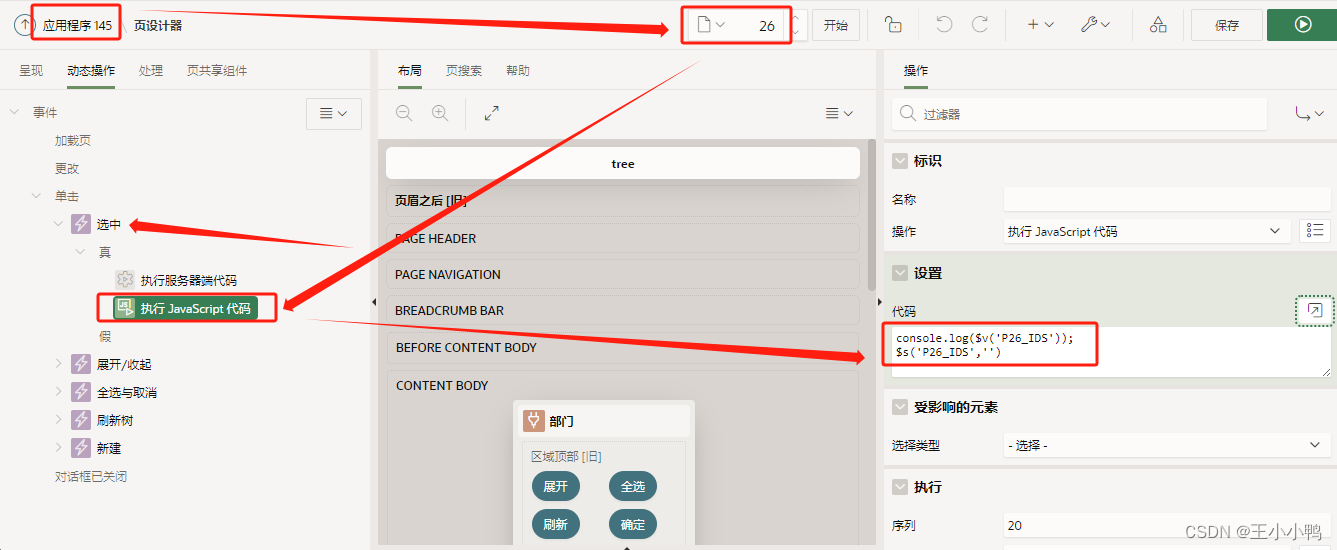Click the undo arrow icon
The width and height of the screenshot is (1337, 550).
944,25
